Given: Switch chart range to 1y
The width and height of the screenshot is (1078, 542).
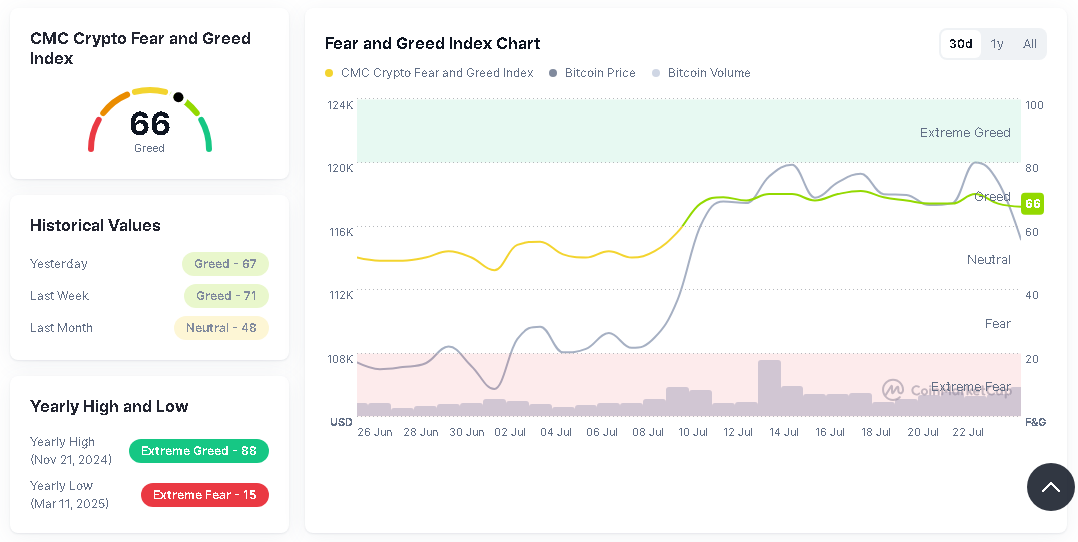Looking at the screenshot, I should 997,44.
